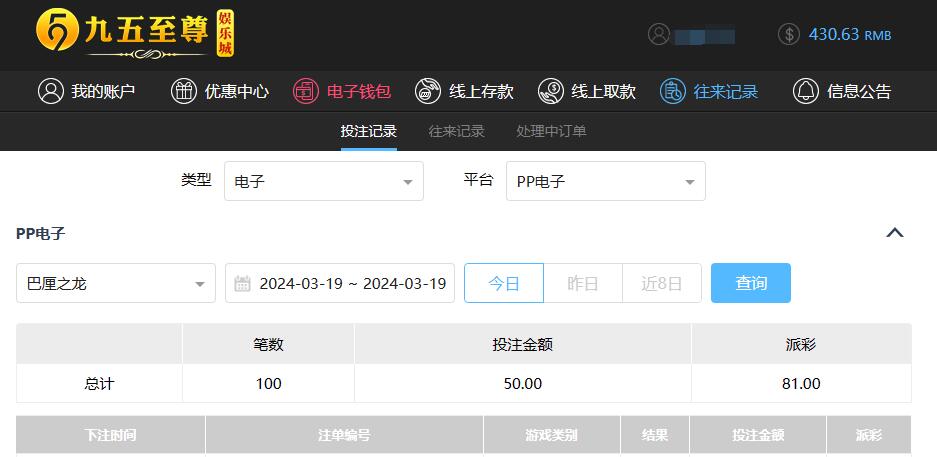Open 信息公告 announcements

click(842, 91)
